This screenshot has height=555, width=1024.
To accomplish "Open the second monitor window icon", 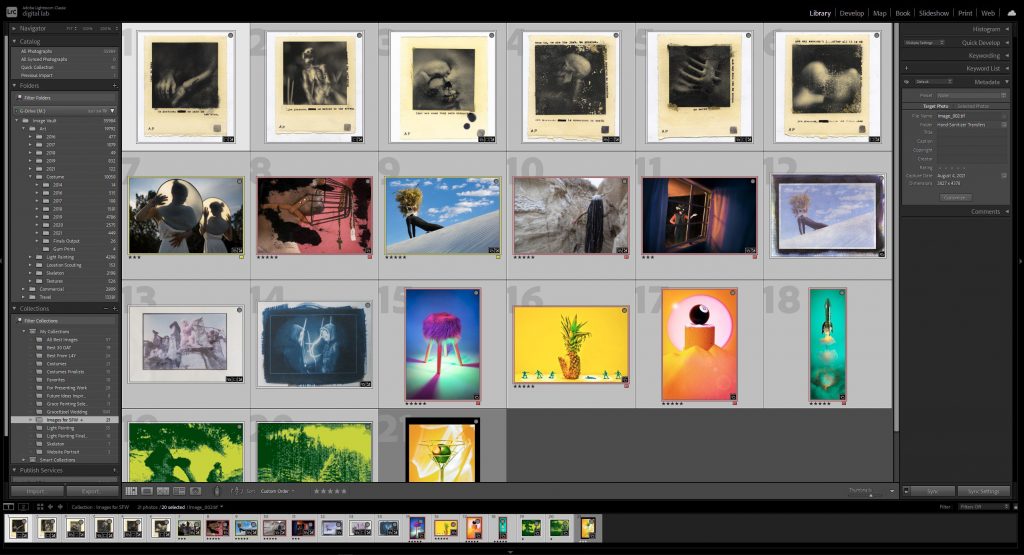I will [24, 507].
